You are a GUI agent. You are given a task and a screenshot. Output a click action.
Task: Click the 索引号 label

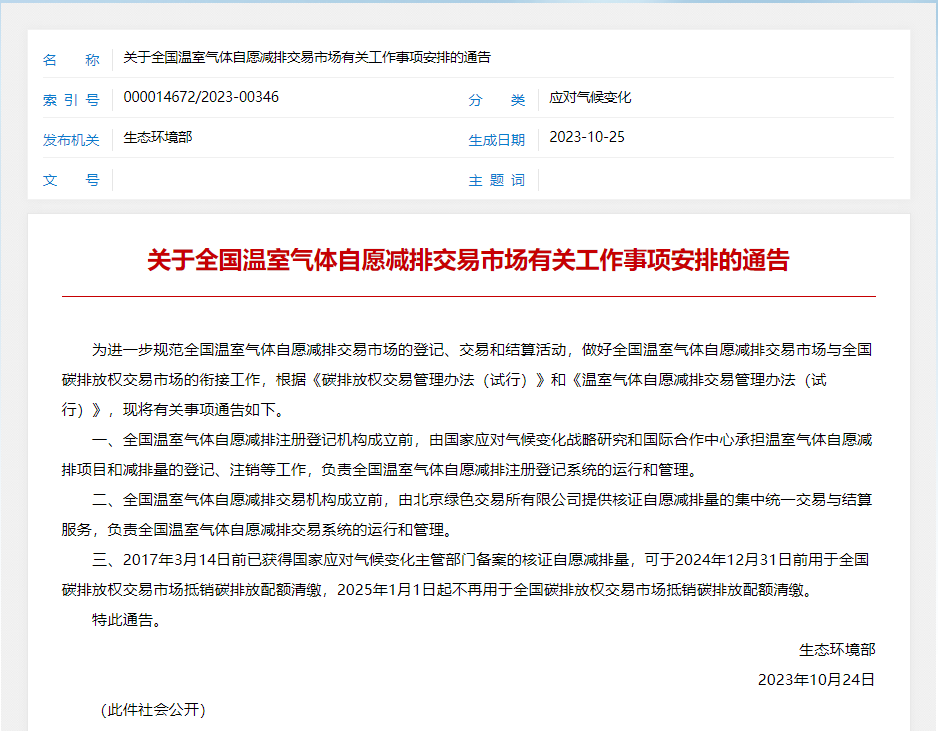(x=71, y=100)
